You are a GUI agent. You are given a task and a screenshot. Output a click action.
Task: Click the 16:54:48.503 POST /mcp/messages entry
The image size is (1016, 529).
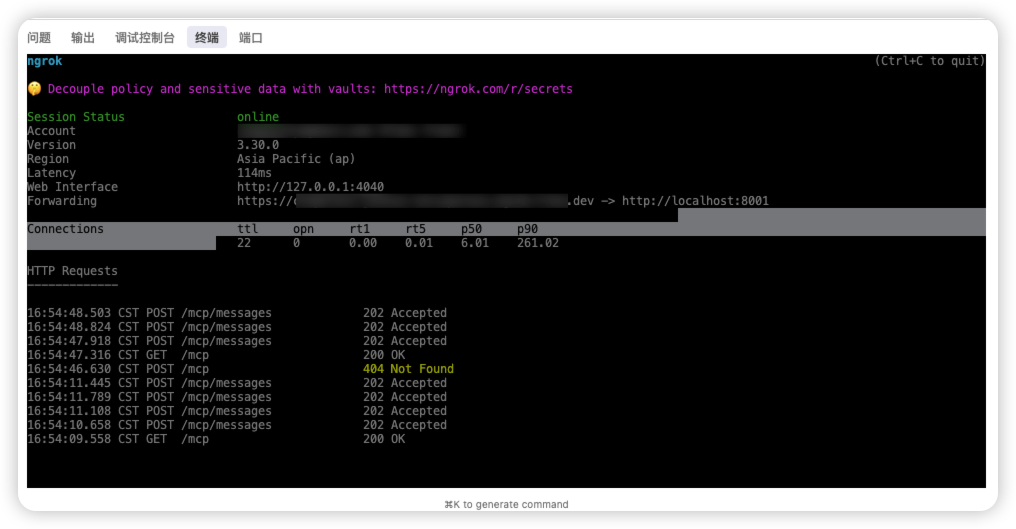click(x=149, y=313)
